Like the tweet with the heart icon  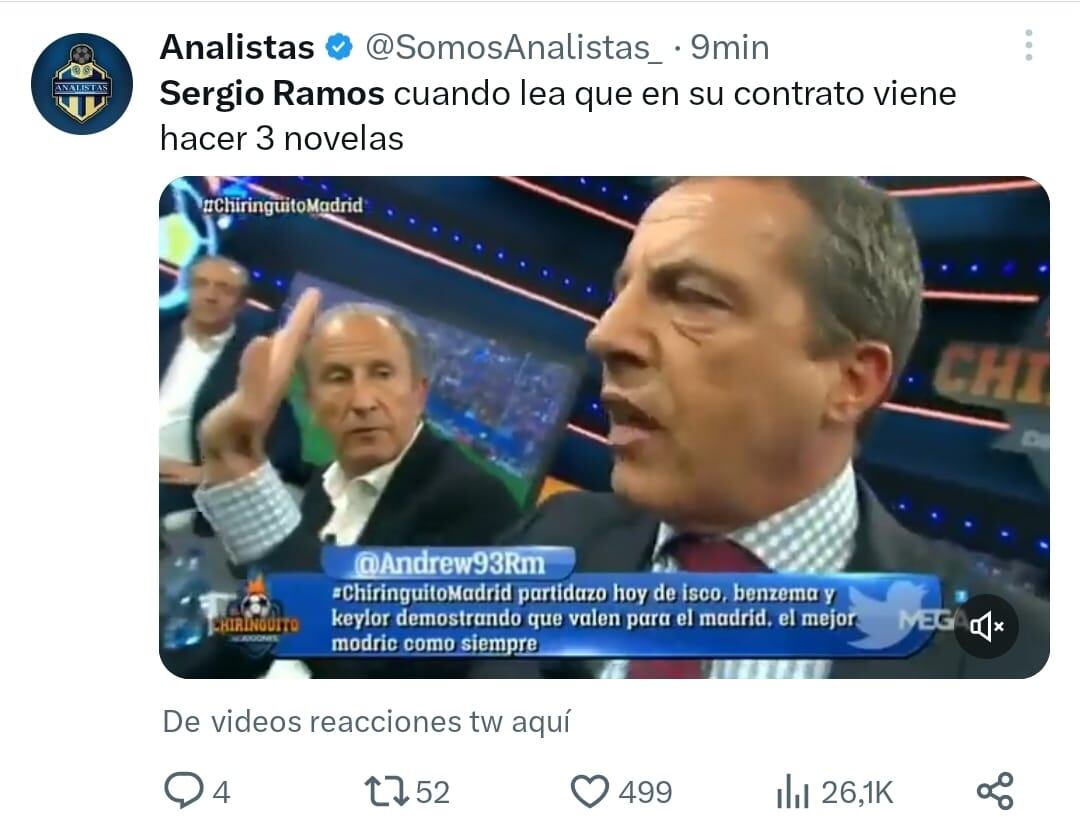pyautogui.click(x=590, y=791)
